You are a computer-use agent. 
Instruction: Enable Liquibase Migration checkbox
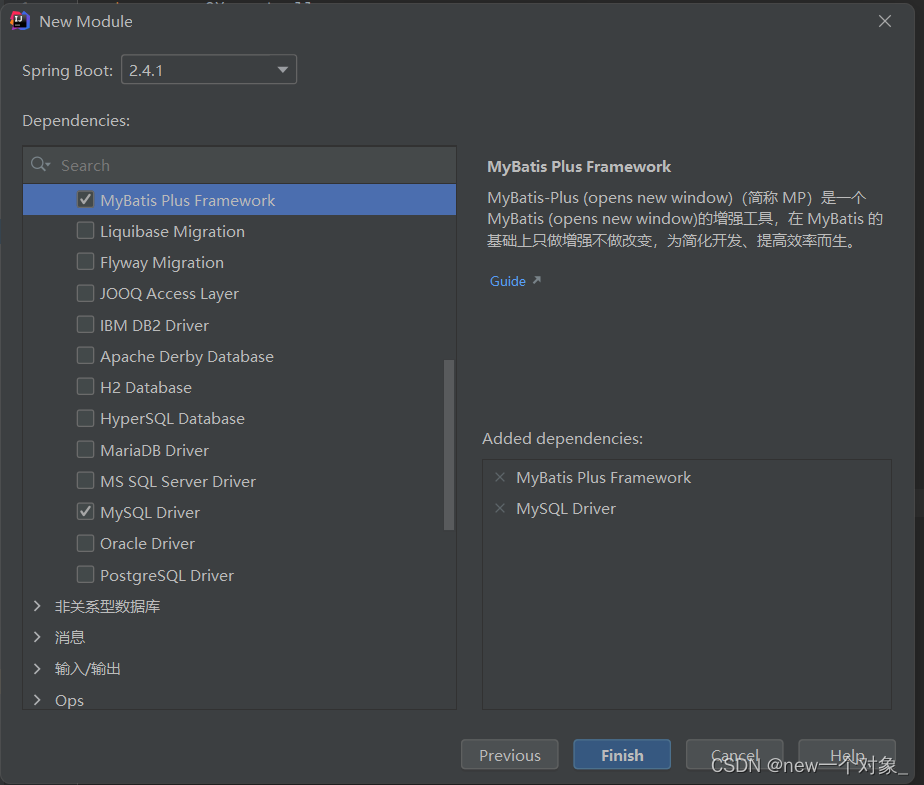point(85,231)
